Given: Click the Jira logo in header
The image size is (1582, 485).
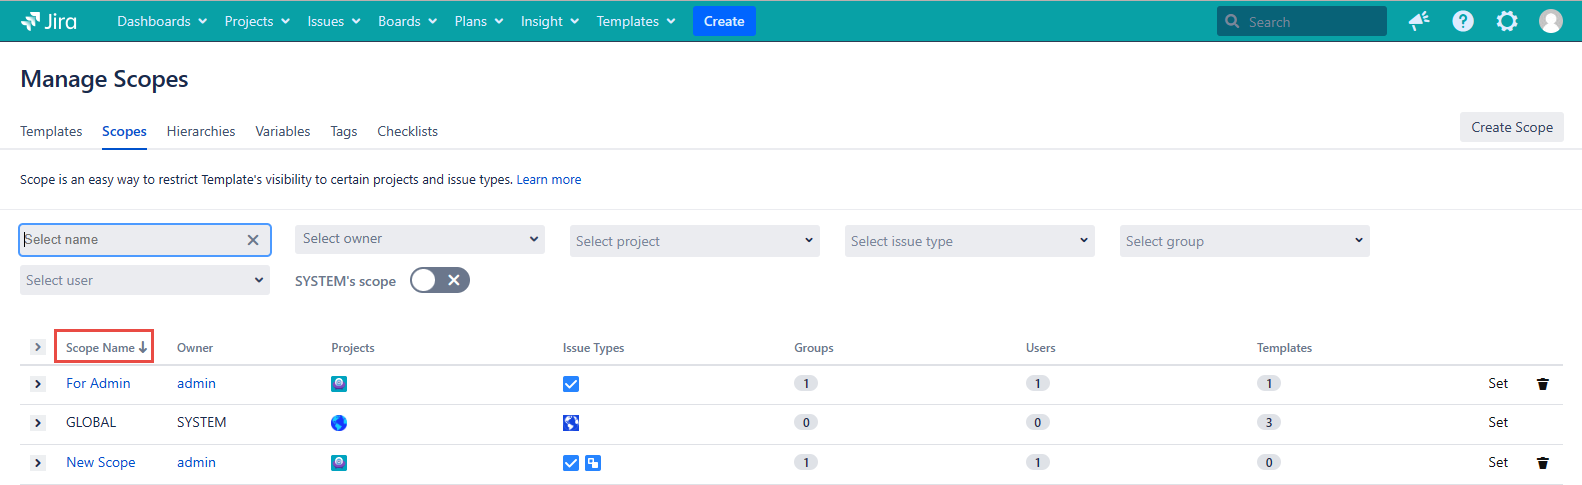Looking at the screenshot, I should pyautogui.click(x=49, y=21).
